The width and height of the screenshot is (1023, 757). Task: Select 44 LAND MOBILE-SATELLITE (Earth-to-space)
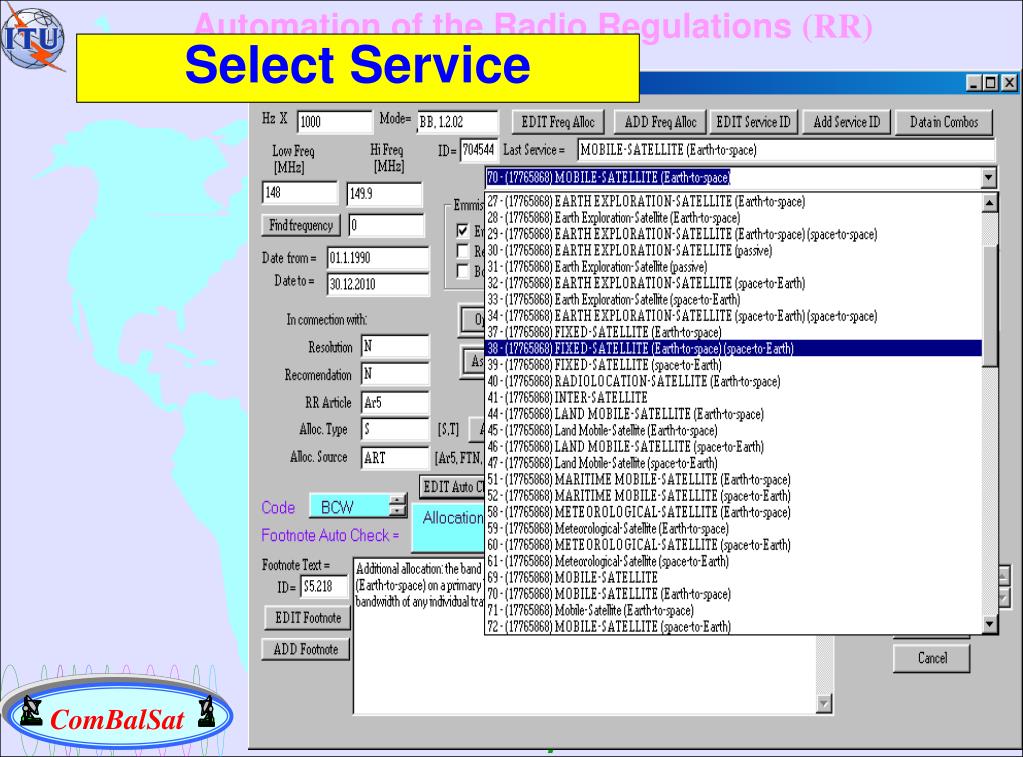pos(734,414)
